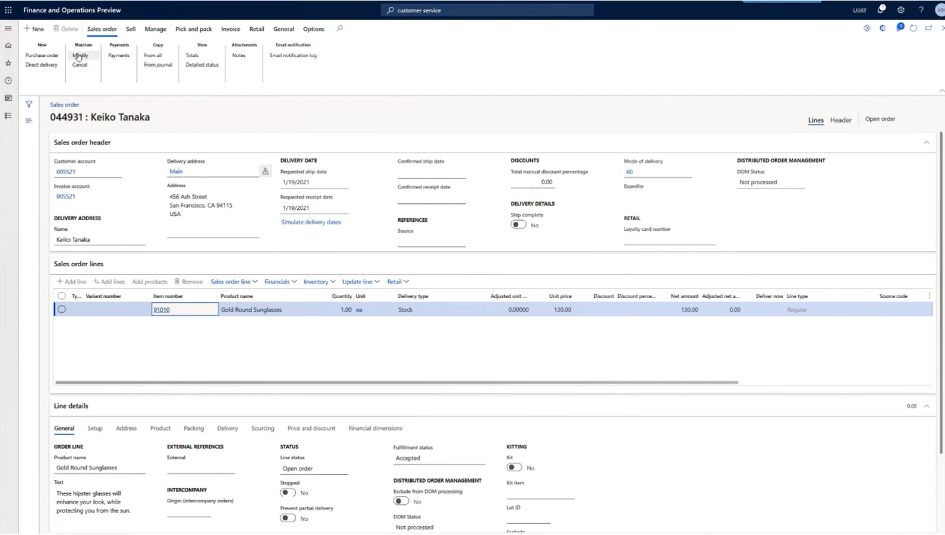945x535 pixels.
Task: Open the app launcher waffle icon
Action: [x=9, y=9]
